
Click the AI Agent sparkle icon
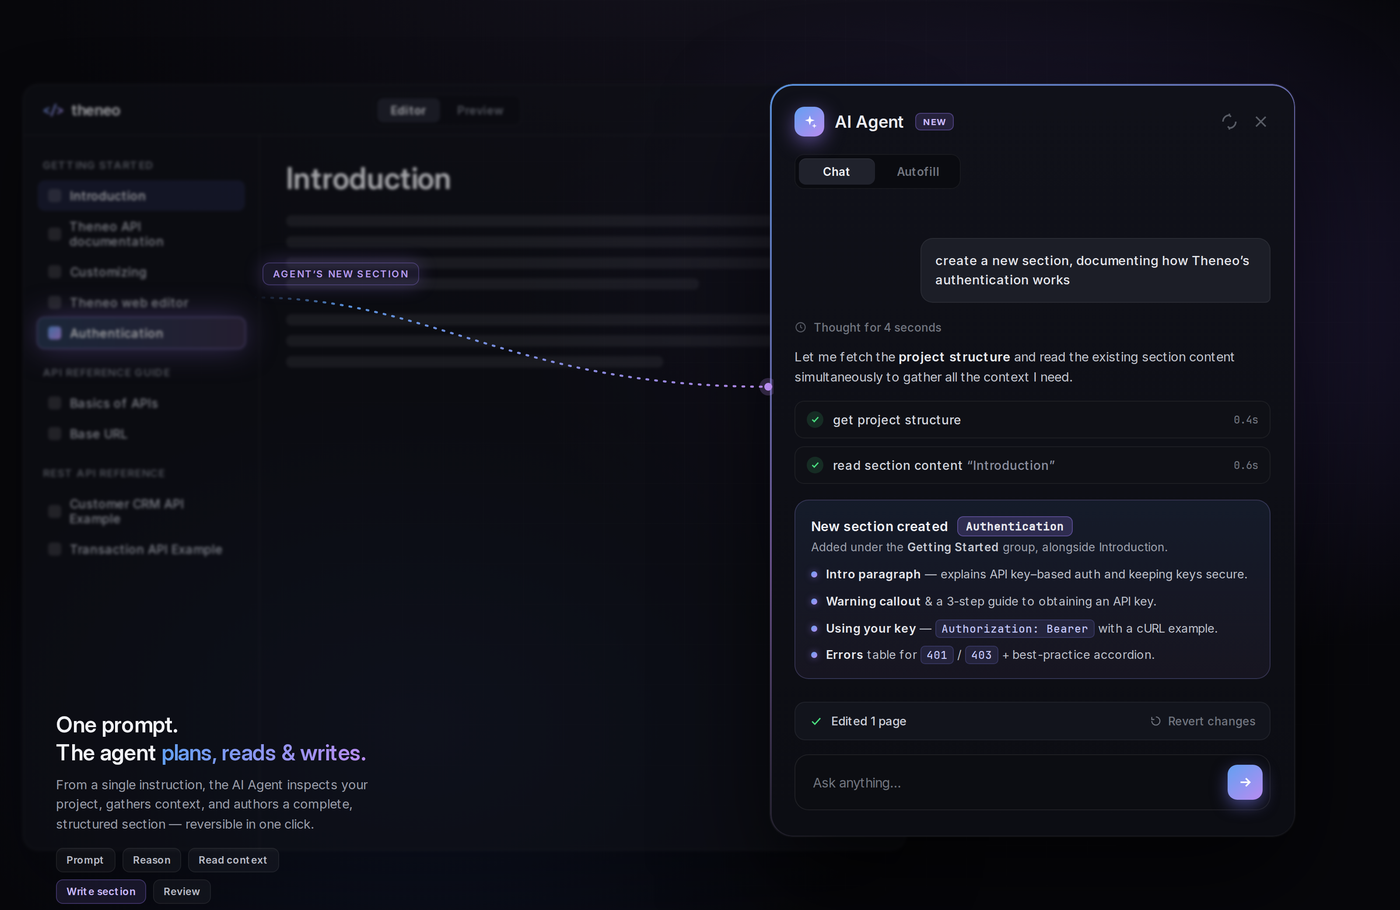(x=809, y=122)
